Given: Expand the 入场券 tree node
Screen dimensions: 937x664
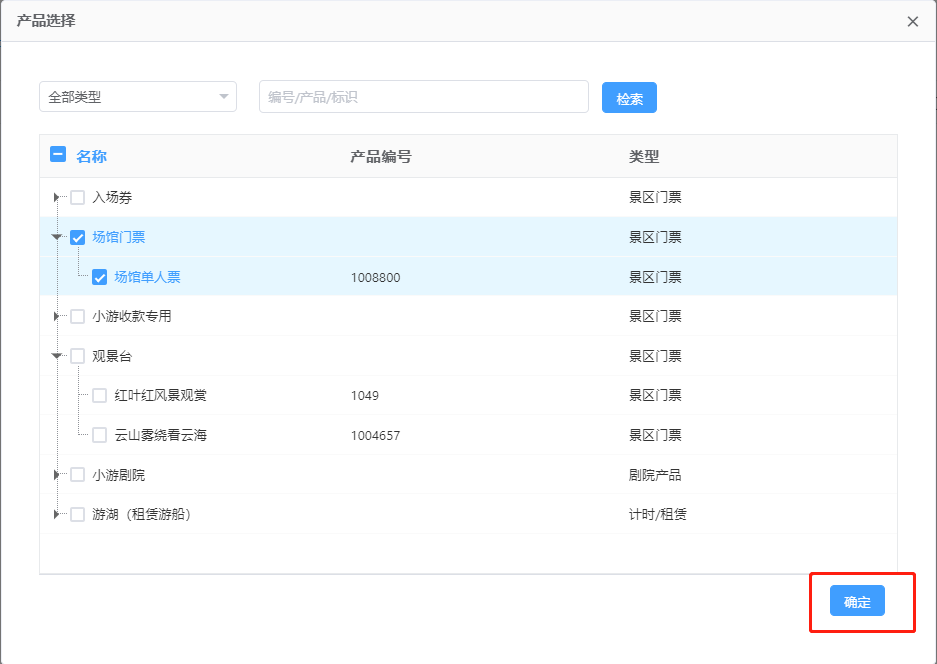Looking at the screenshot, I should click(57, 198).
